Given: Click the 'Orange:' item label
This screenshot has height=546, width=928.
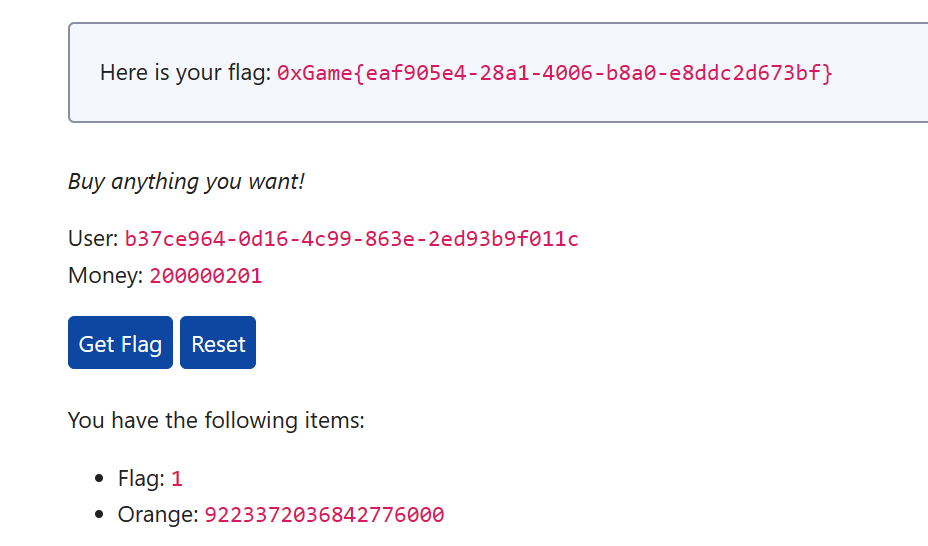Looking at the screenshot, I should pyautogui.click(x=158, y=515).
